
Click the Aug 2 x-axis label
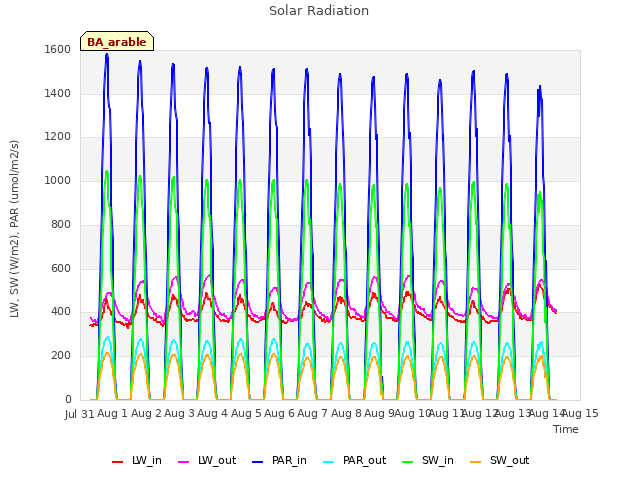coord(147,413)
